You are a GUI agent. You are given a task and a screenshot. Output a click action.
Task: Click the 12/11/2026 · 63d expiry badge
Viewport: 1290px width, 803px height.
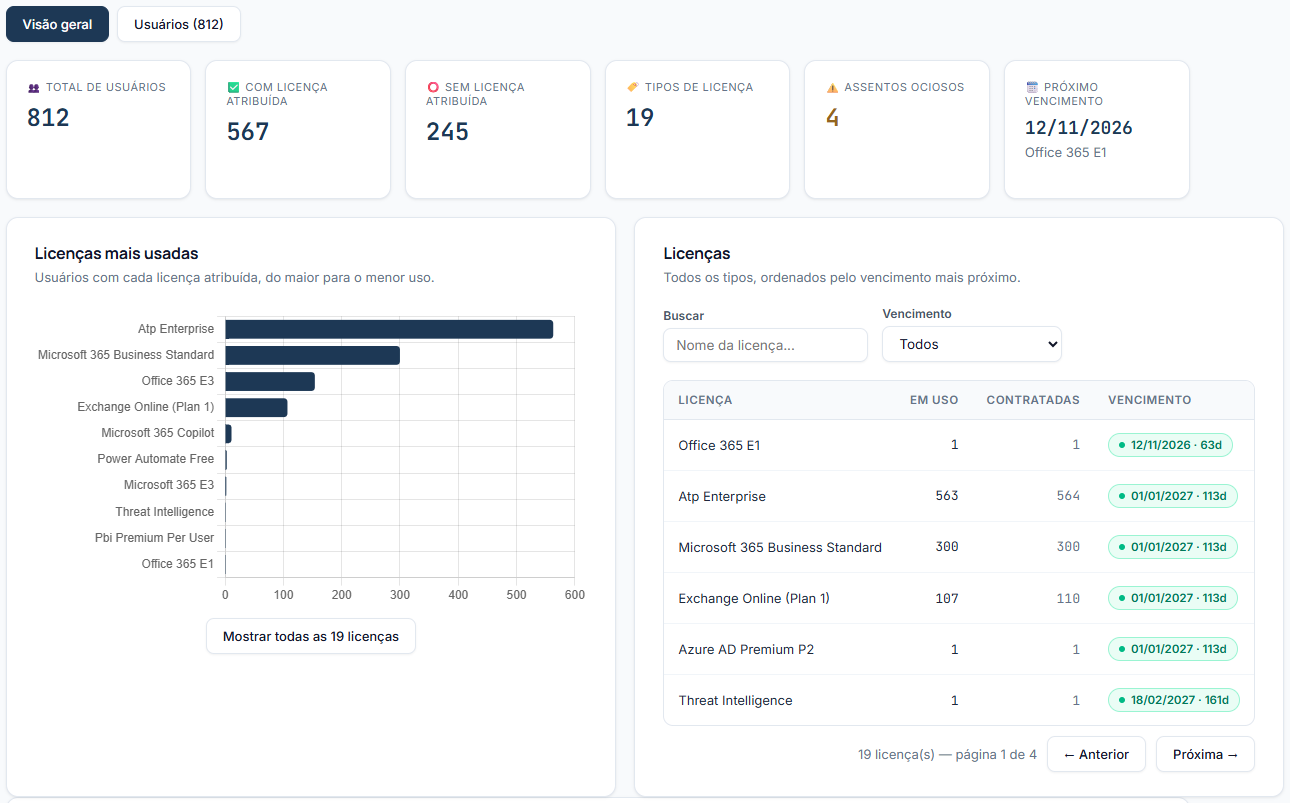(1170, 445)
